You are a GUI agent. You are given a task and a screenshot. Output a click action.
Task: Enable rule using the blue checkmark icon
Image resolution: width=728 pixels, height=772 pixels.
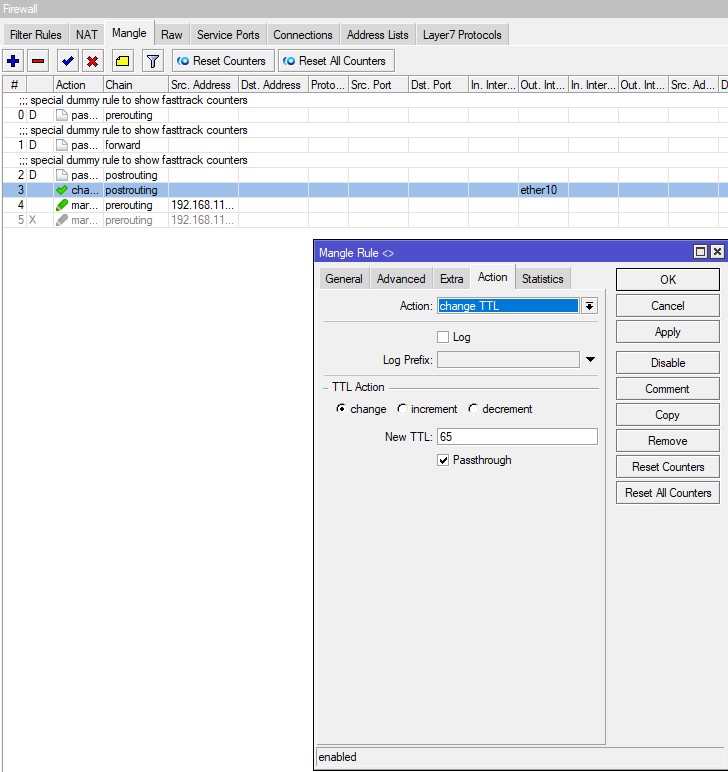[67, 61]
